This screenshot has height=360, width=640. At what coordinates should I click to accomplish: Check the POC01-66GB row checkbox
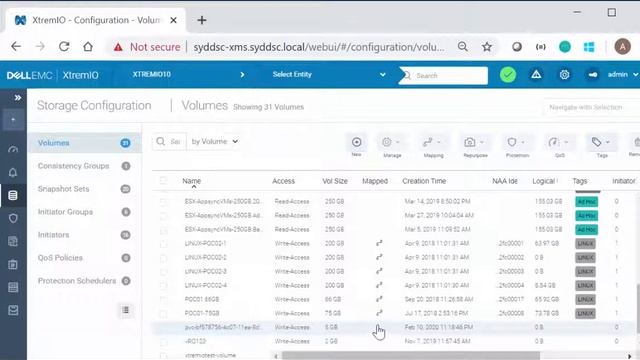pos(163,300)
